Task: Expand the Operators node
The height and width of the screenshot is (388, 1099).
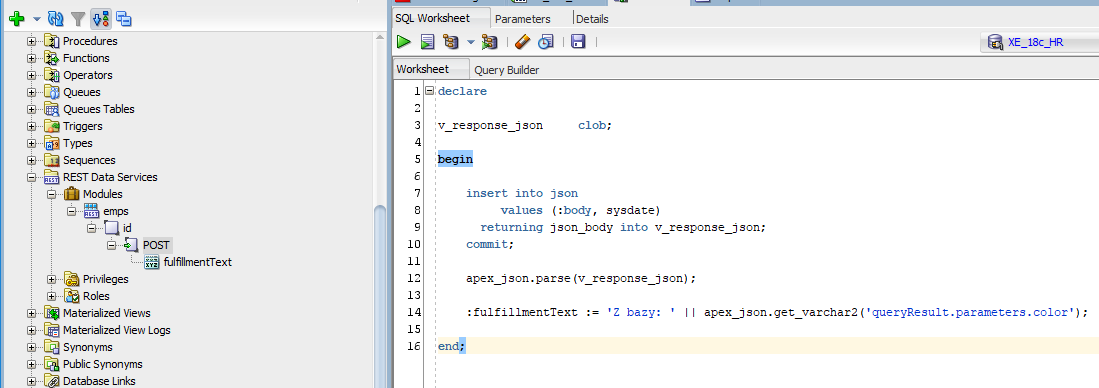Action: [32, 75]
